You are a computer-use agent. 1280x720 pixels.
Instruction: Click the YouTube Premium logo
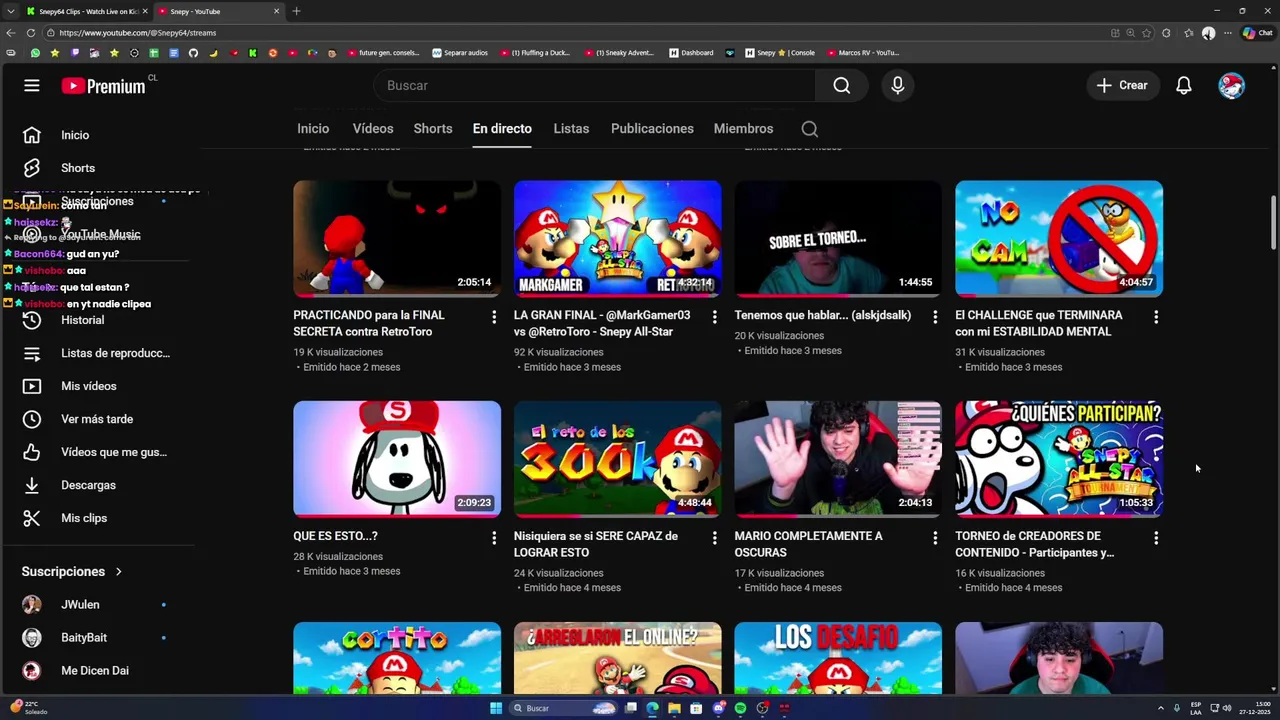coord(104,86)
